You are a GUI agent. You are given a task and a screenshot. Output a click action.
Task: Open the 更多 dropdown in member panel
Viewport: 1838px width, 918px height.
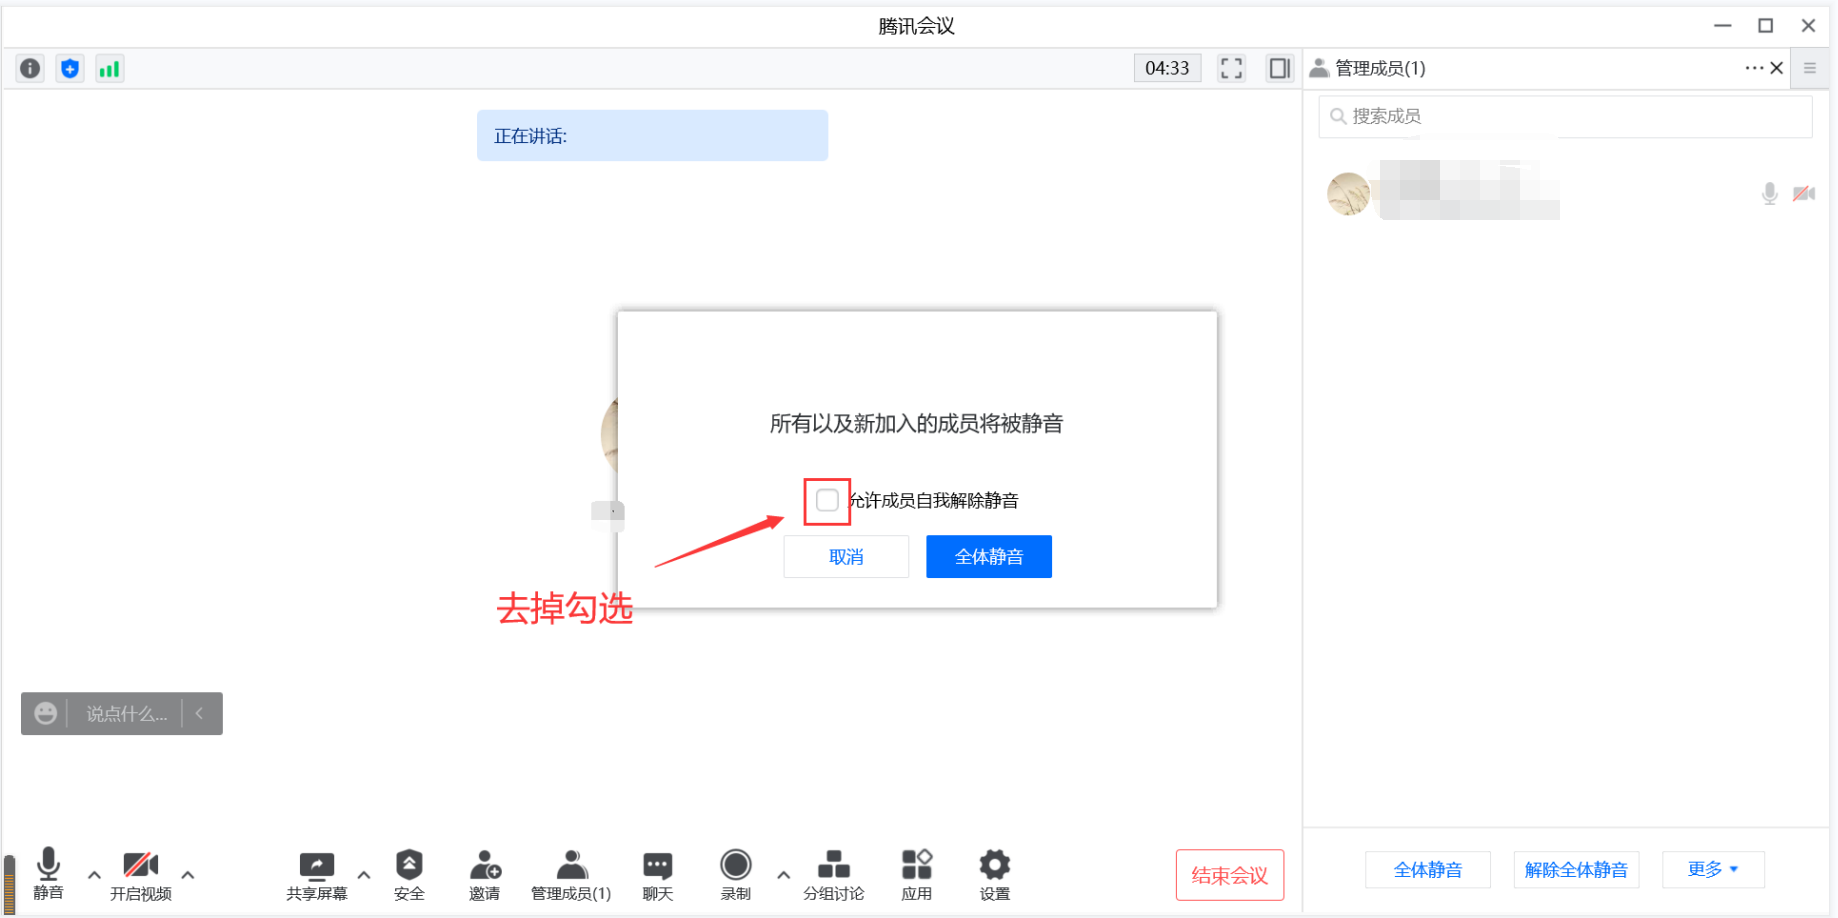tap(1712, 869)
